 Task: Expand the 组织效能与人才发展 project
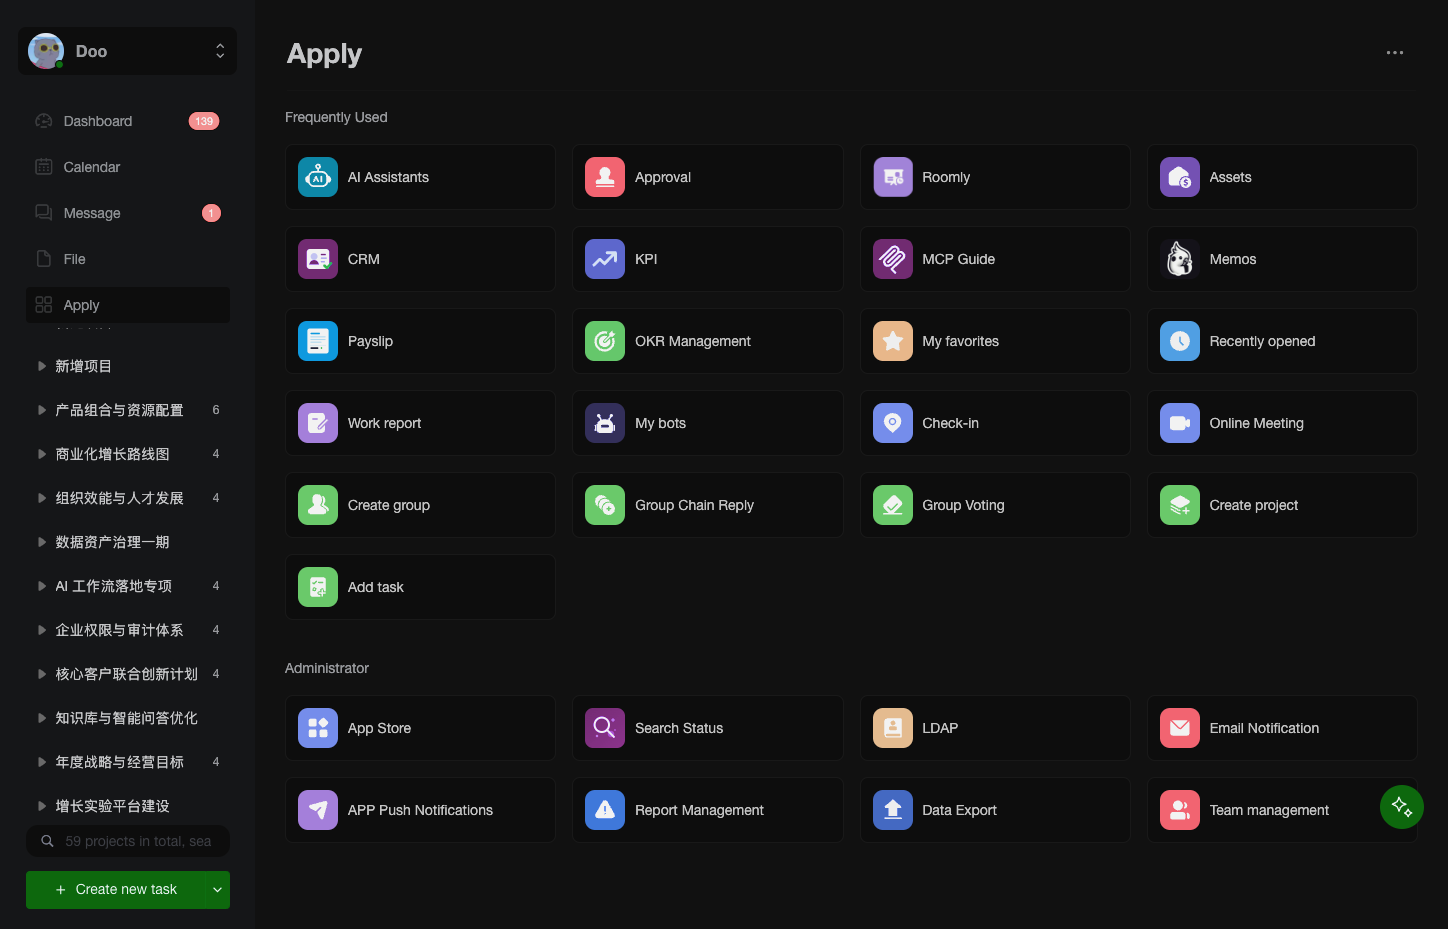[42, 498]
